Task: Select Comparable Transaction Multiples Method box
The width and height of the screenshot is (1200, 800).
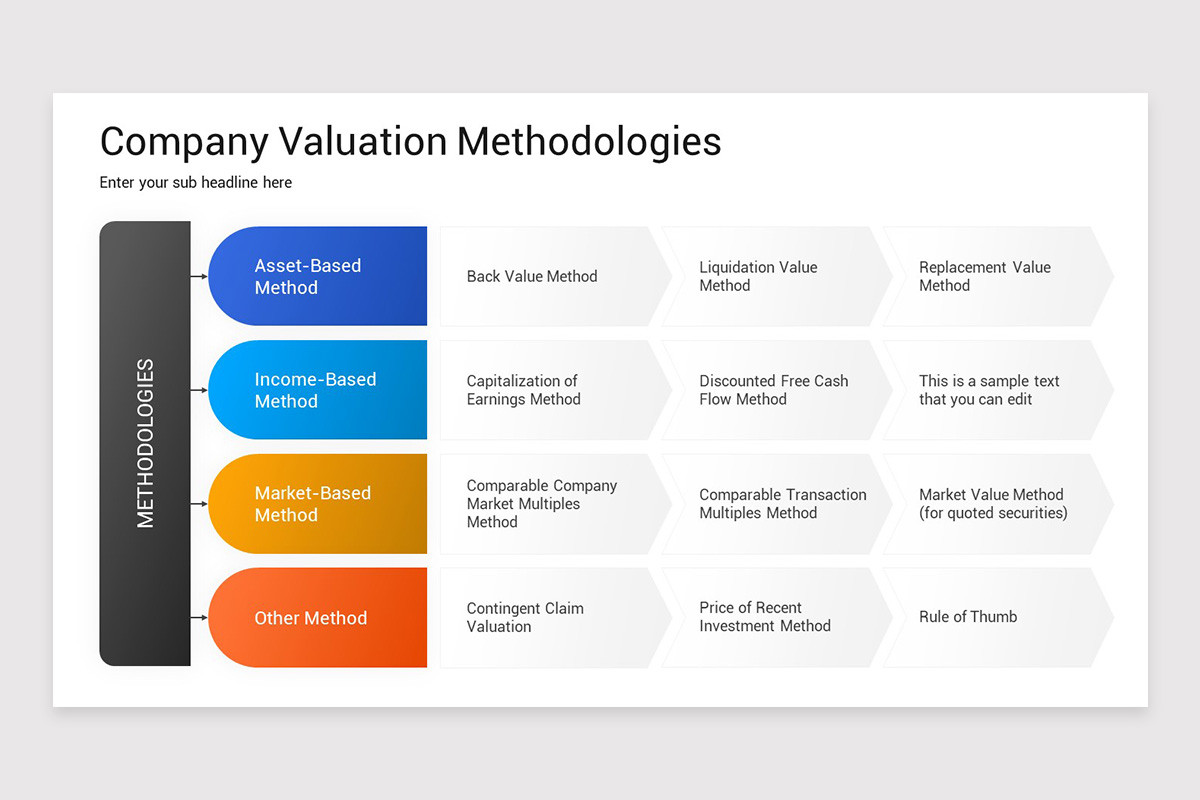Action: coord(777,504)
